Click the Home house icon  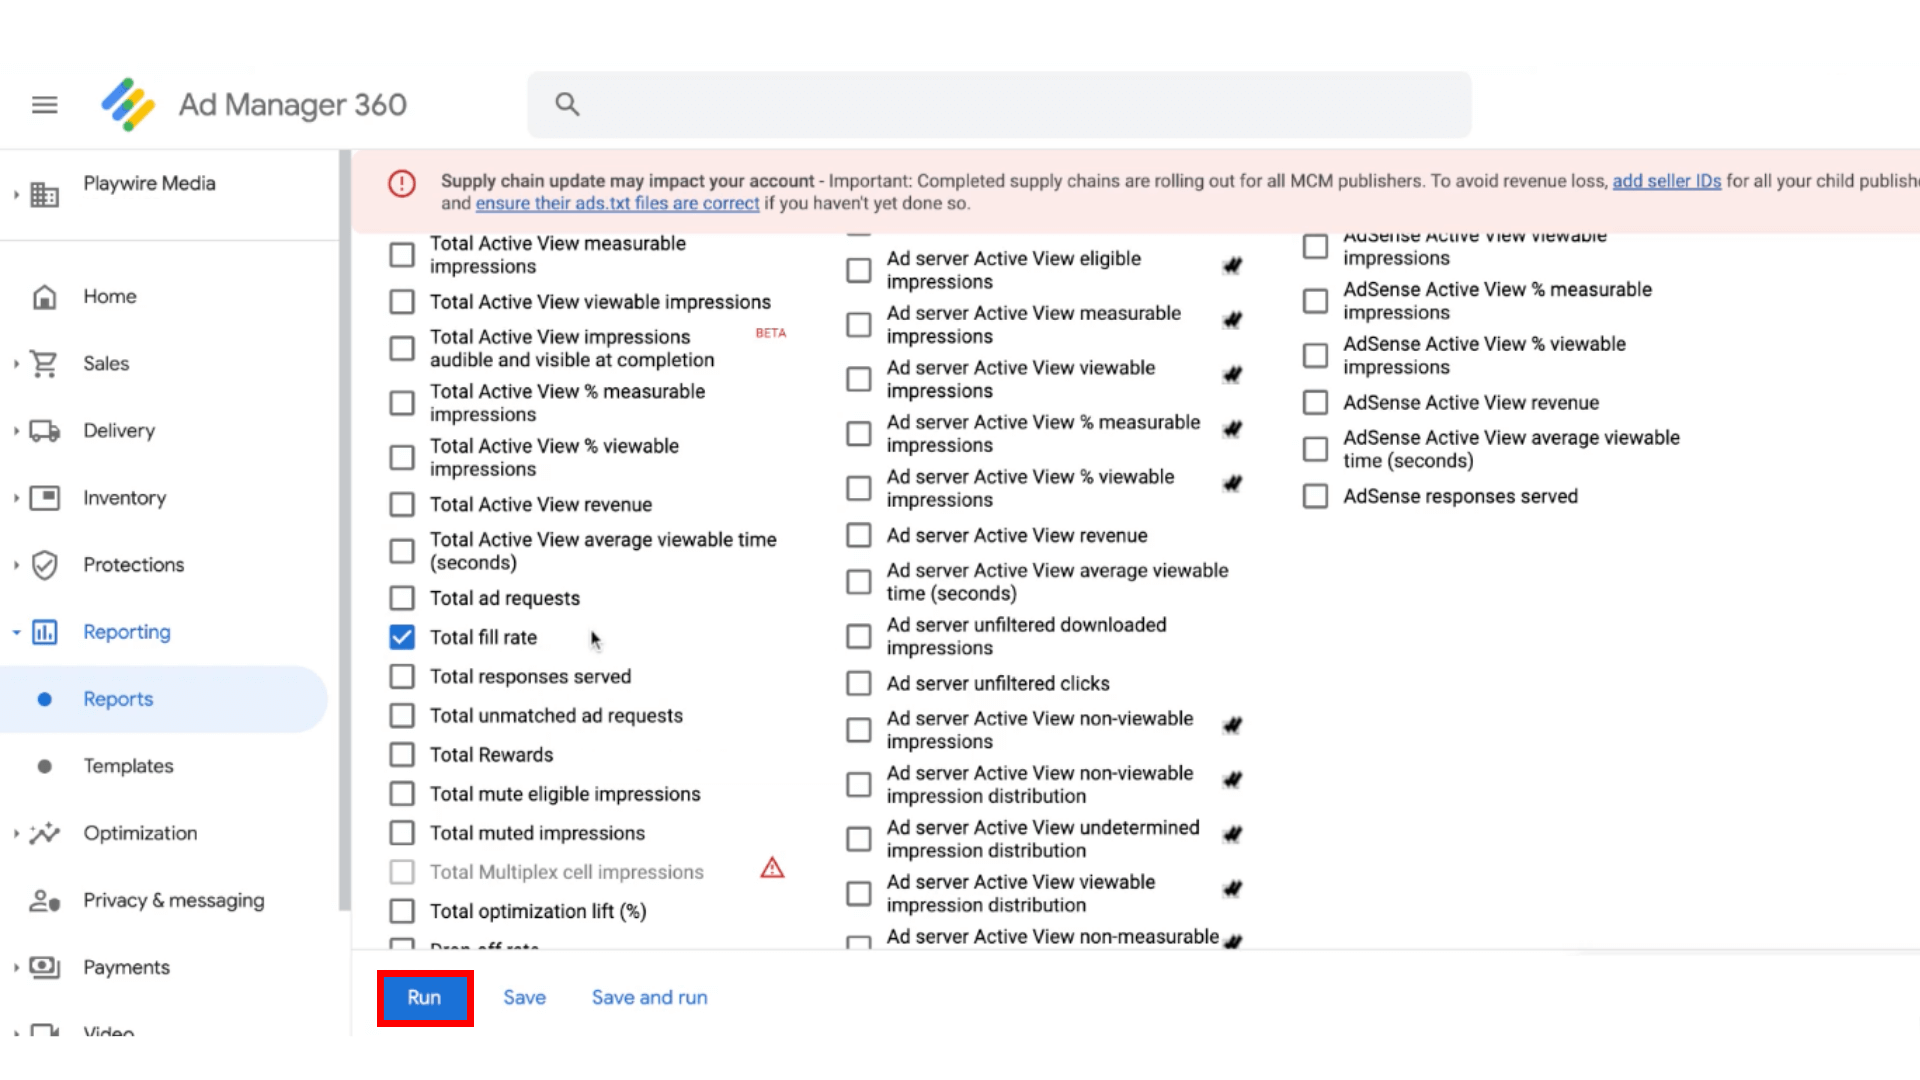point(44,297)
